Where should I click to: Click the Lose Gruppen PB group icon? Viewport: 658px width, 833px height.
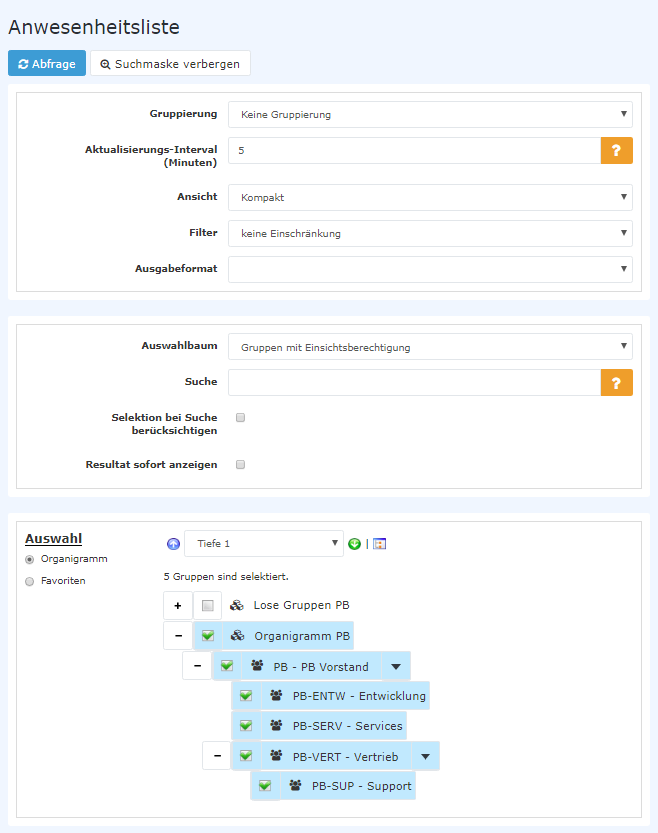tap(237, 605)
